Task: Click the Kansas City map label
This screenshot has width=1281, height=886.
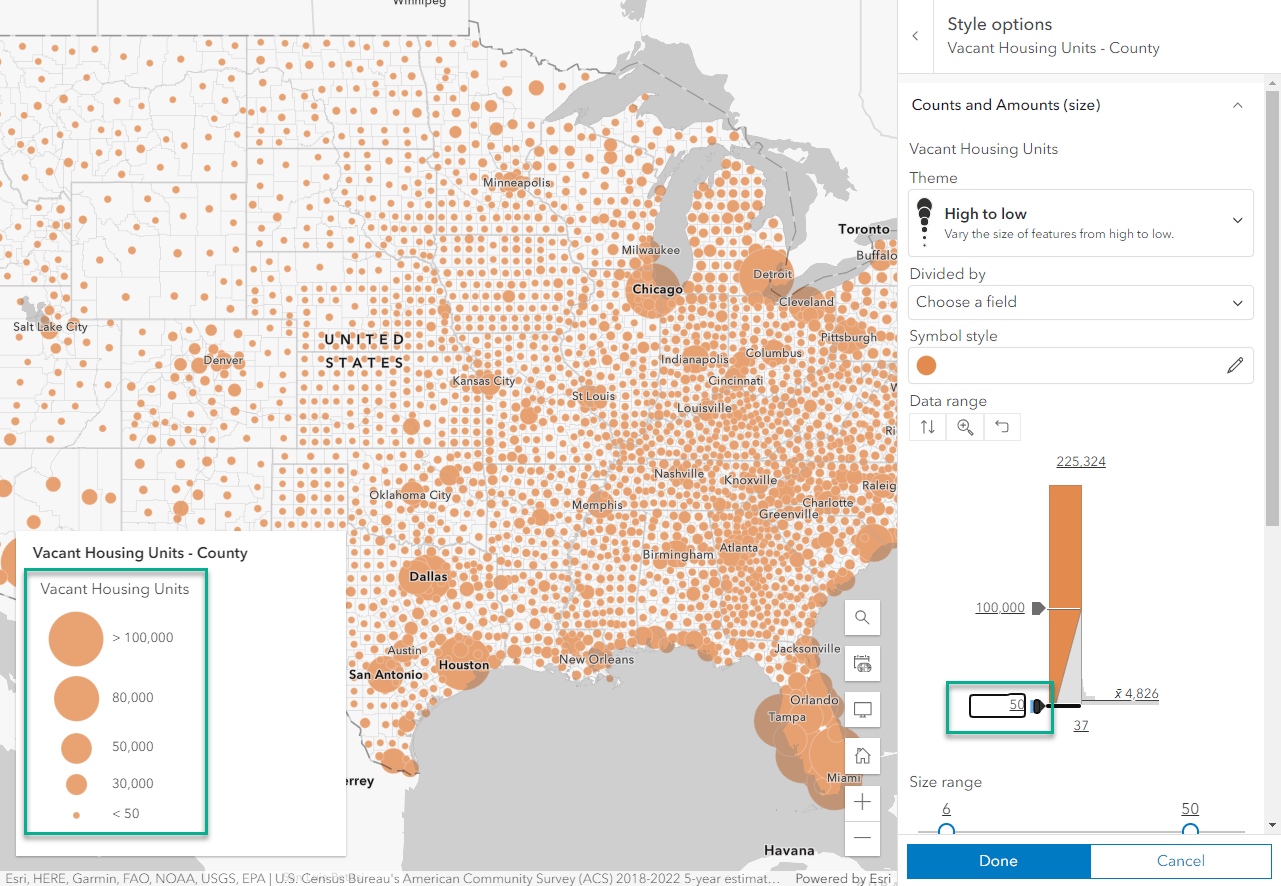Action: [x=484, y=381]
